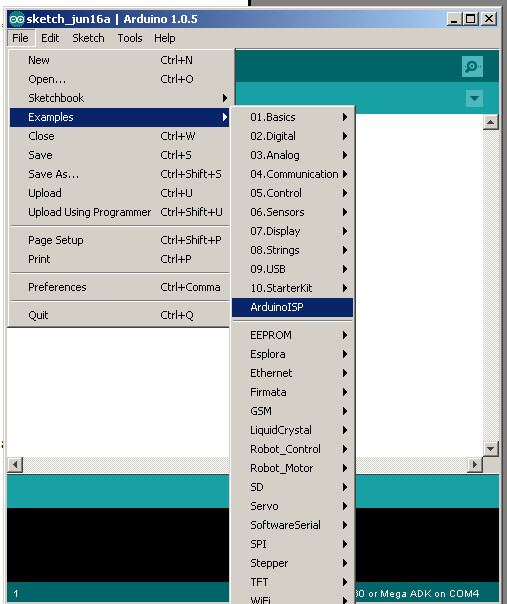The height and width of the screenshot is (604, 507).
Task: Expand the LiquidCrystal library examples
Action: [x=292, y=430]
